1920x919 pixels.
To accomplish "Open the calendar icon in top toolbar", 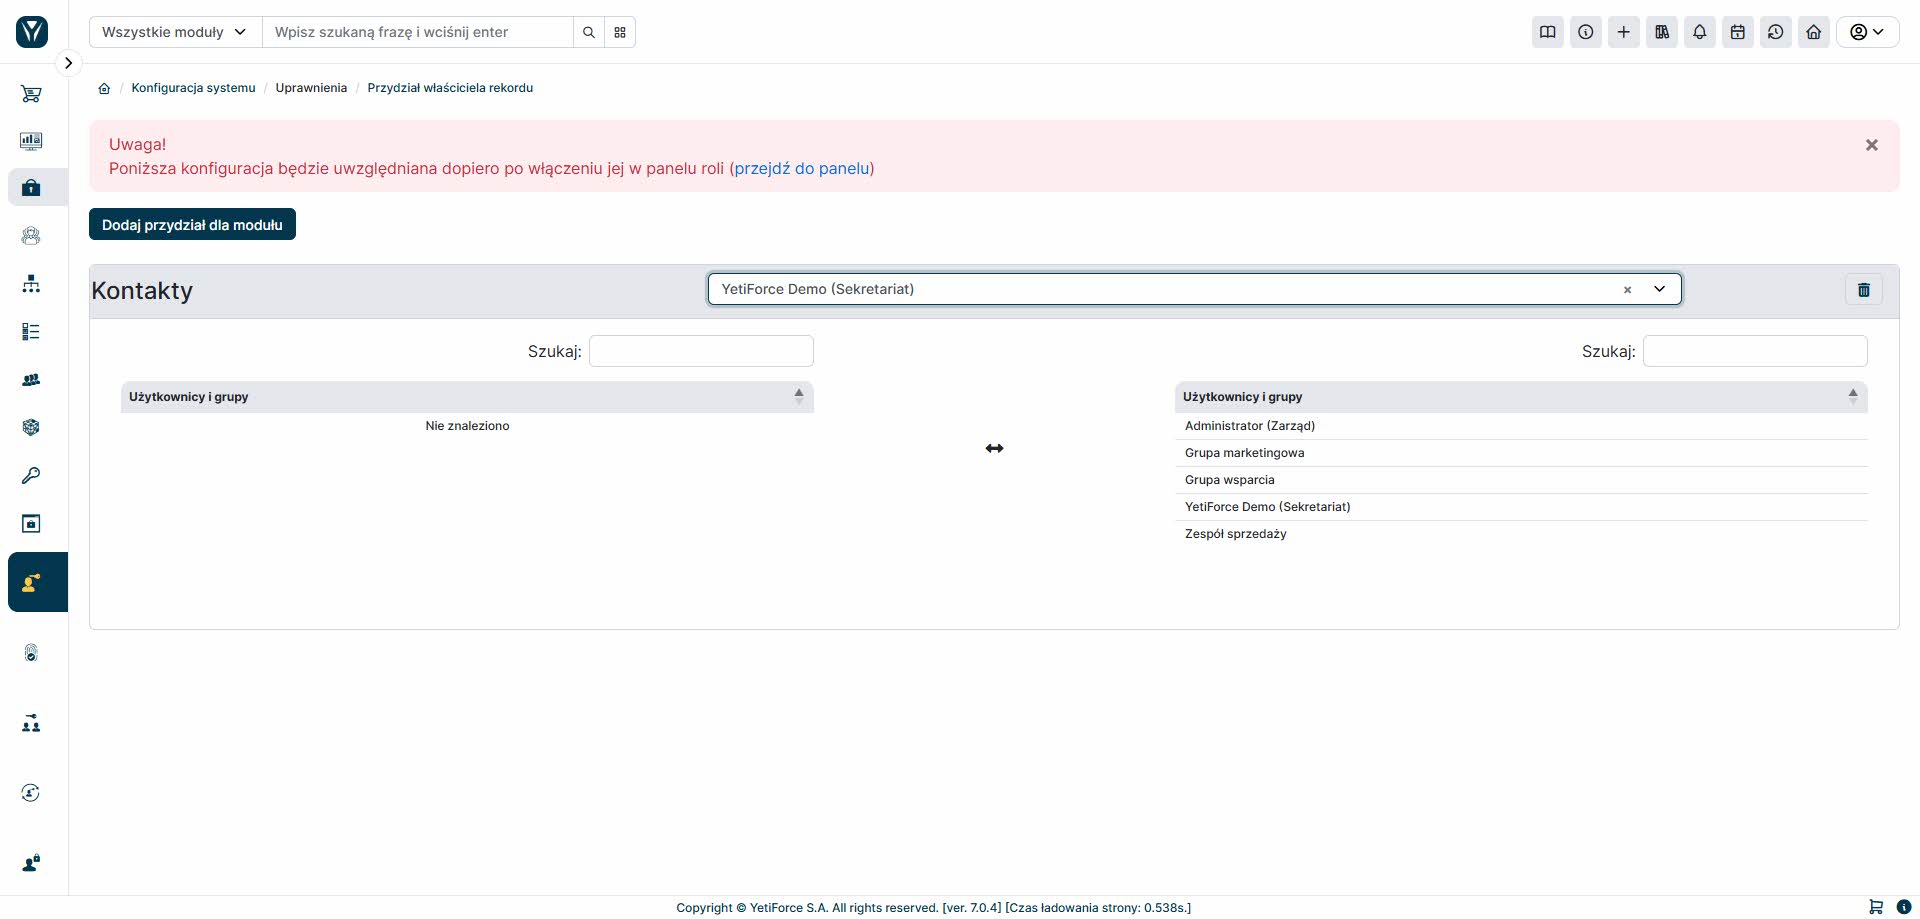I will [x=1738, y=32].
